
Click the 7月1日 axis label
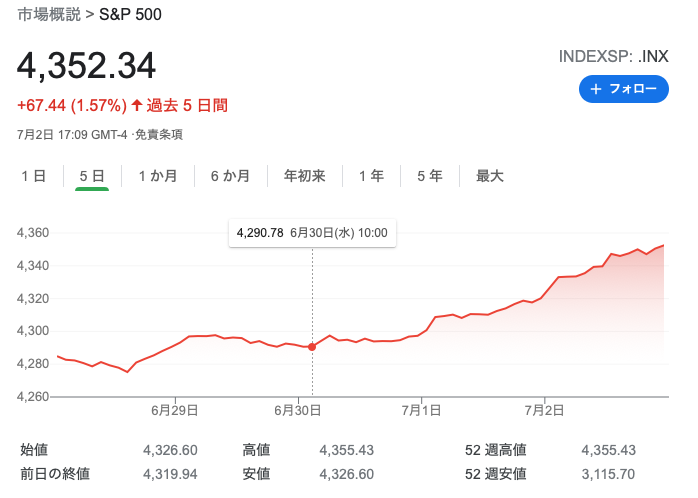(421, 410)
